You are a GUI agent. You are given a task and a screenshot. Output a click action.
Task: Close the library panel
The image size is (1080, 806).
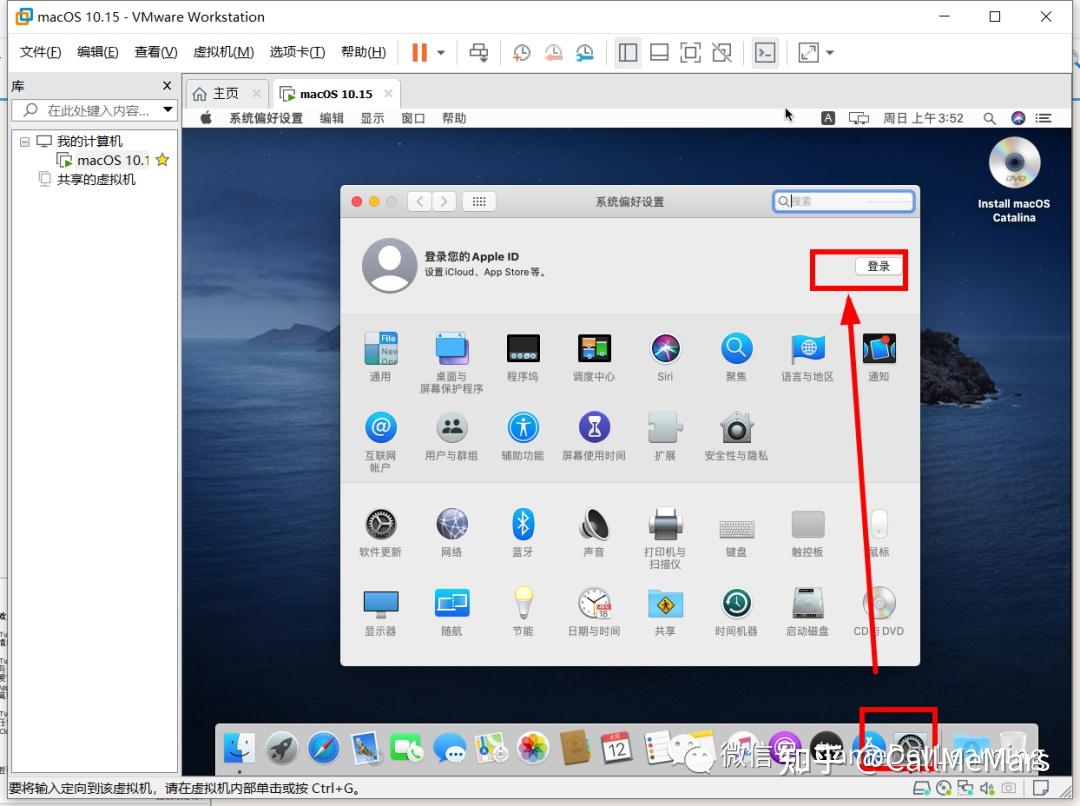pyautogui.click(x=167, y=85)
